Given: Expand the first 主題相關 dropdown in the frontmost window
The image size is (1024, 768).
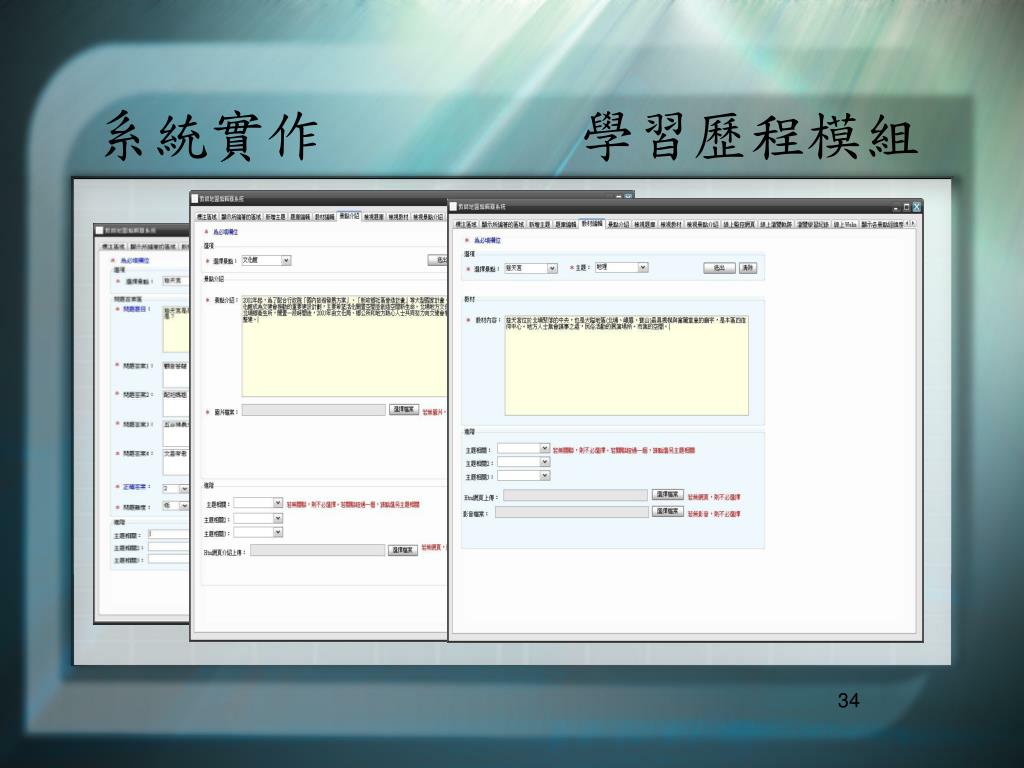Looking at the screenshot, I should 544,449.
